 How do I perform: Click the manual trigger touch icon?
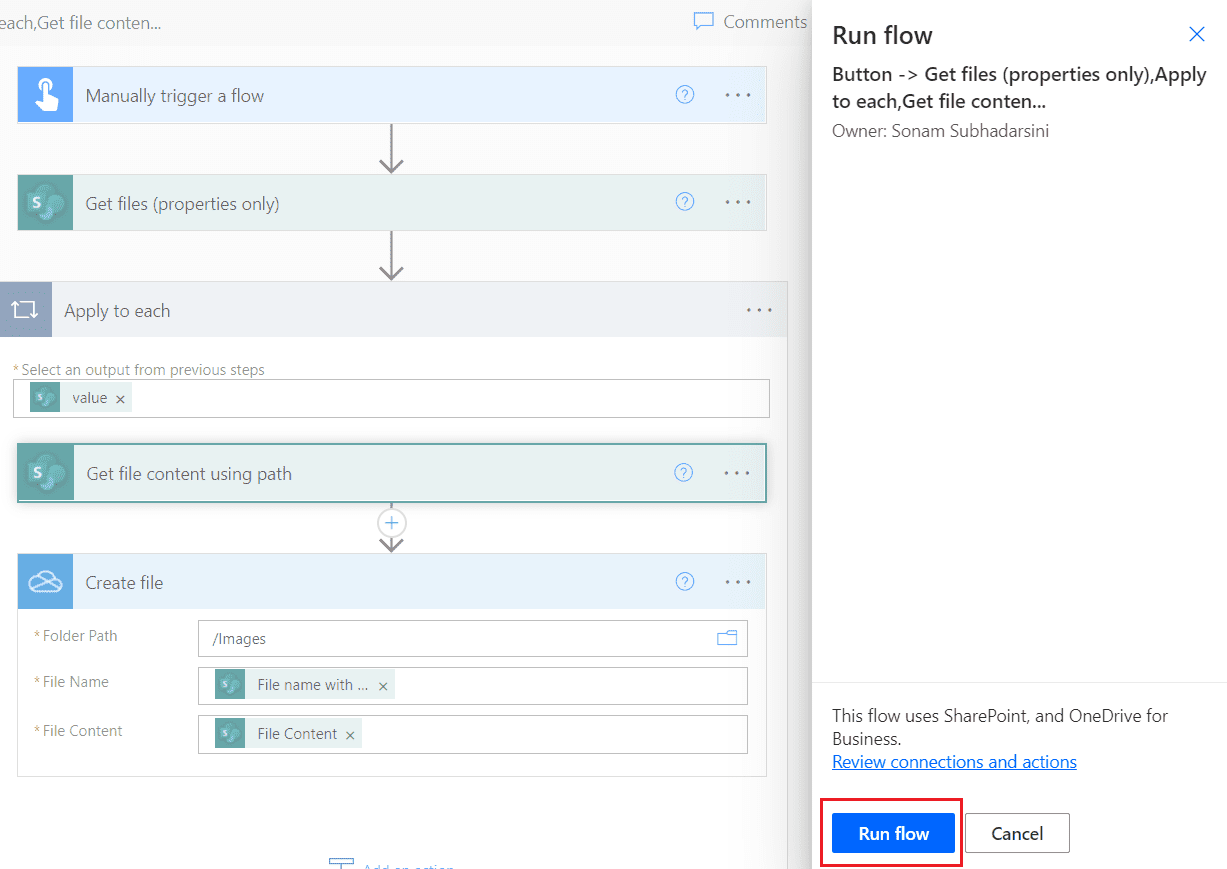coord(44,94)
